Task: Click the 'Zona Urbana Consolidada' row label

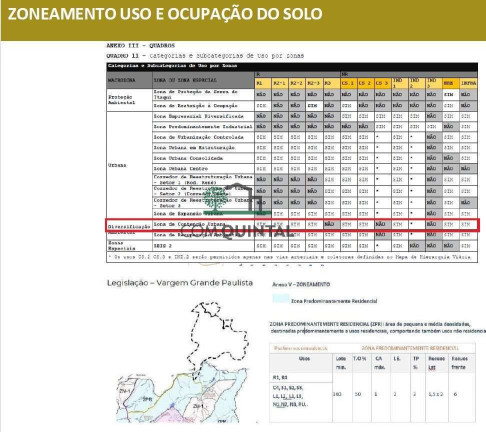Action: point(203,158)
